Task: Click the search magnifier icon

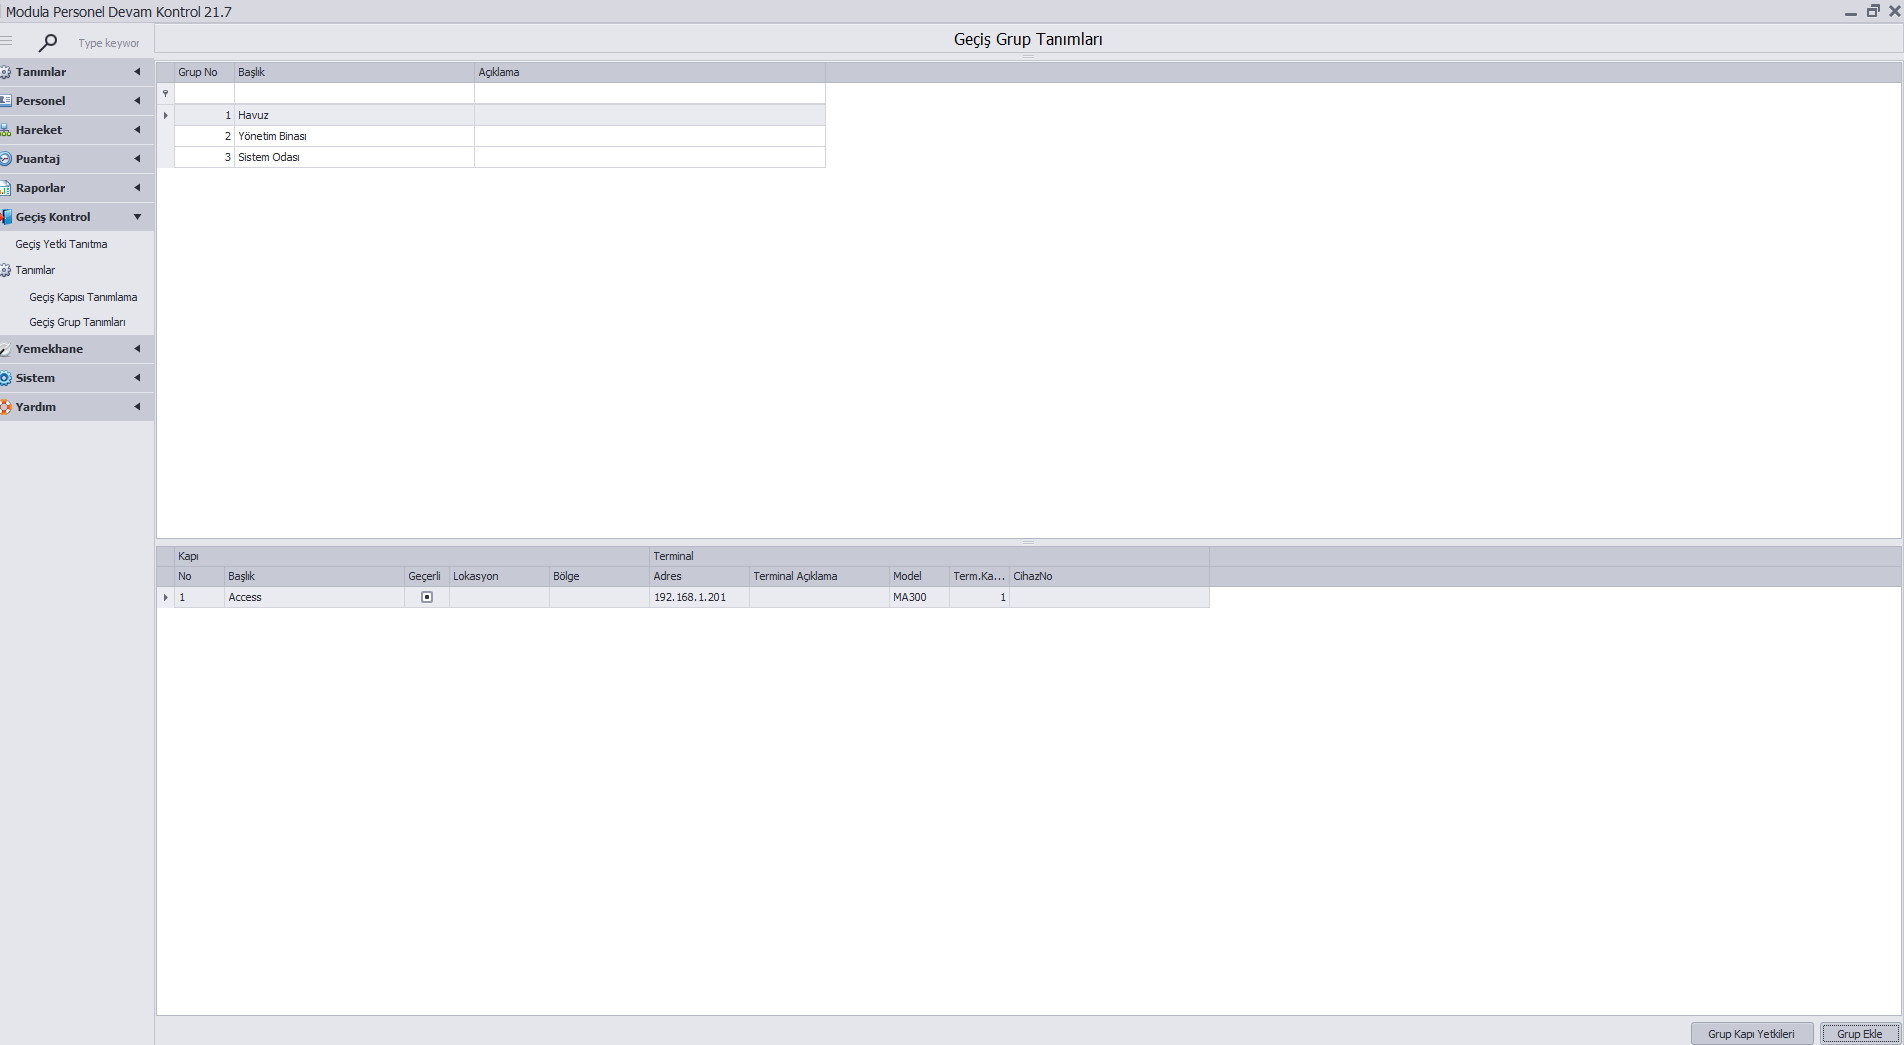Action: 47,43
